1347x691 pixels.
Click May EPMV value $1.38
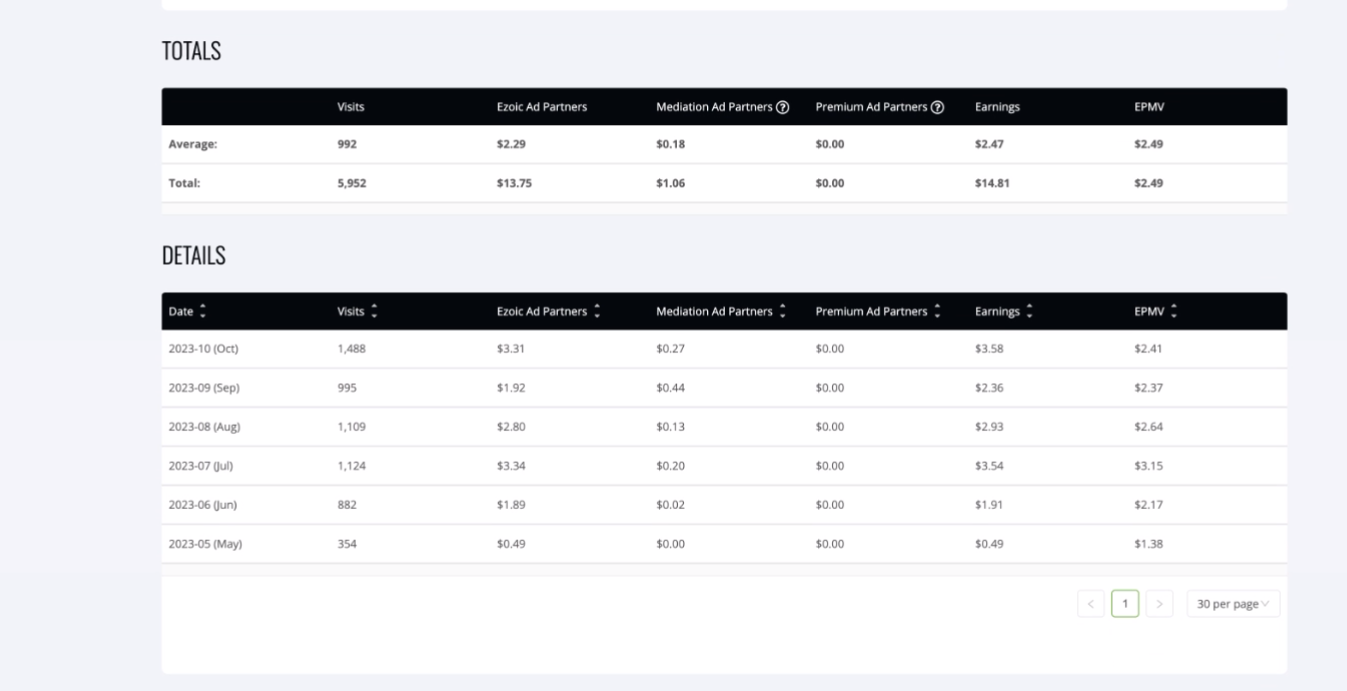tap(1148, 544)
